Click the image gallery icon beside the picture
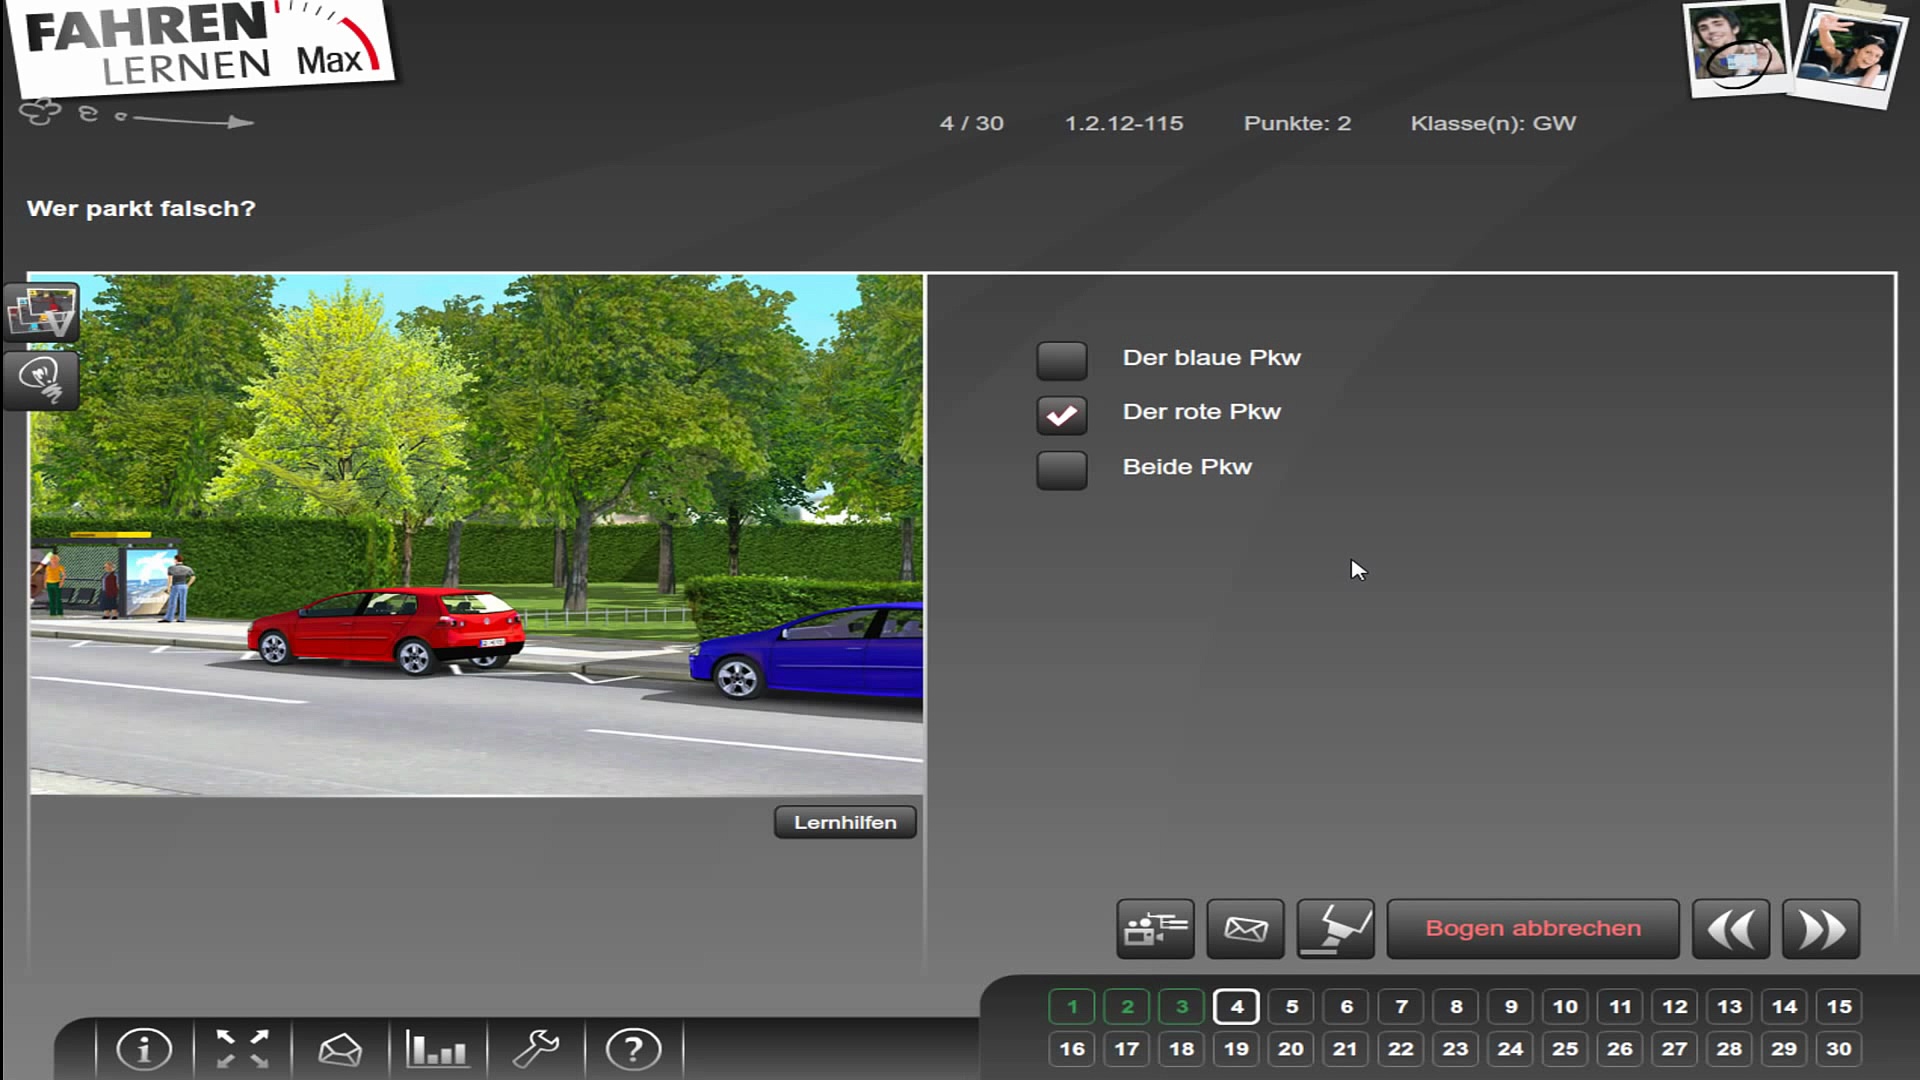1920x1080 pixels. pyautogui.click(x=42, y=312)
